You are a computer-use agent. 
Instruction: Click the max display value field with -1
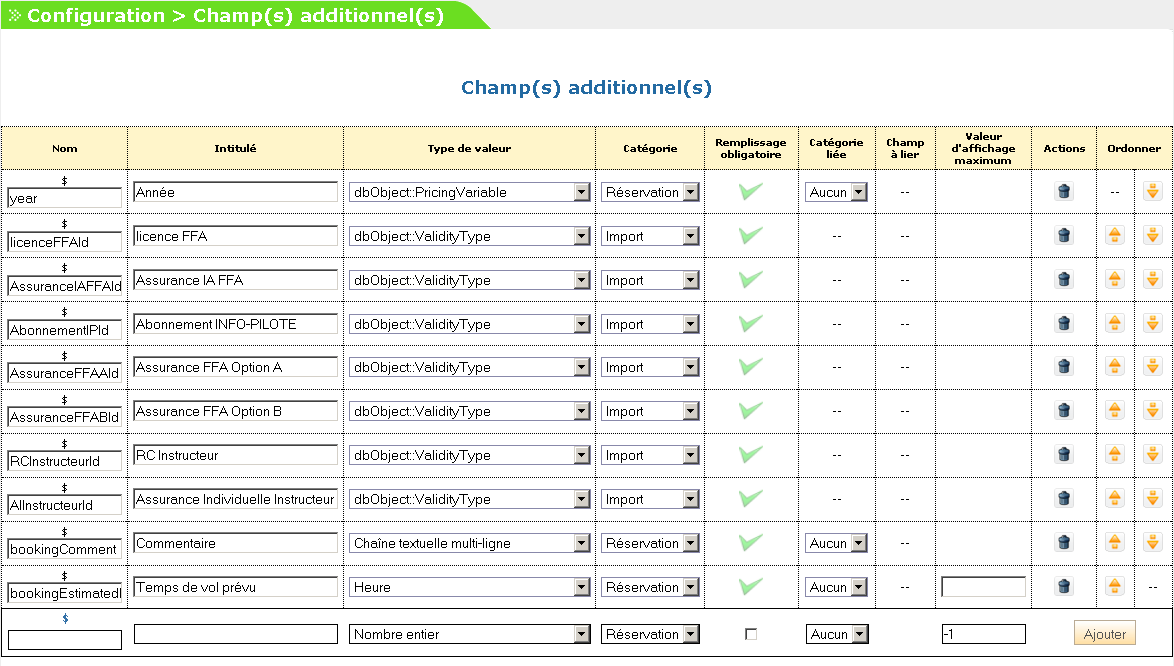(983, 634)
